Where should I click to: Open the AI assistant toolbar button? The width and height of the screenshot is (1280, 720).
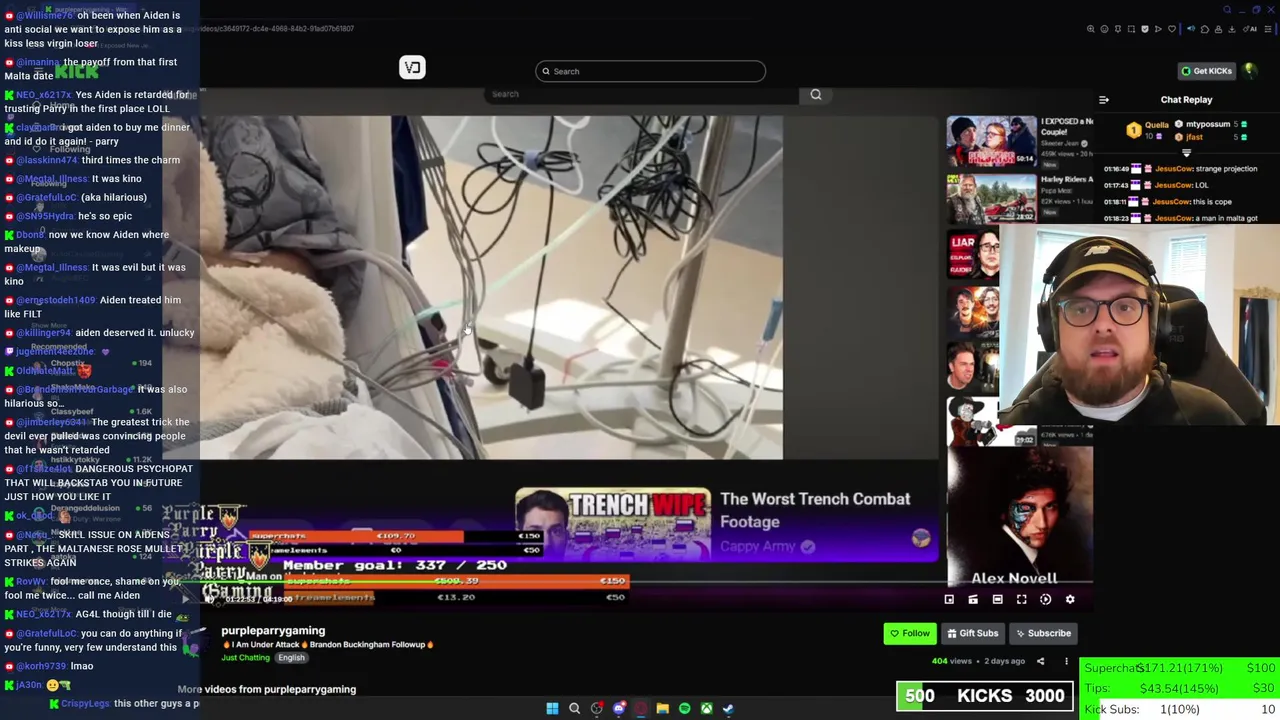[x=1248, y=29]
